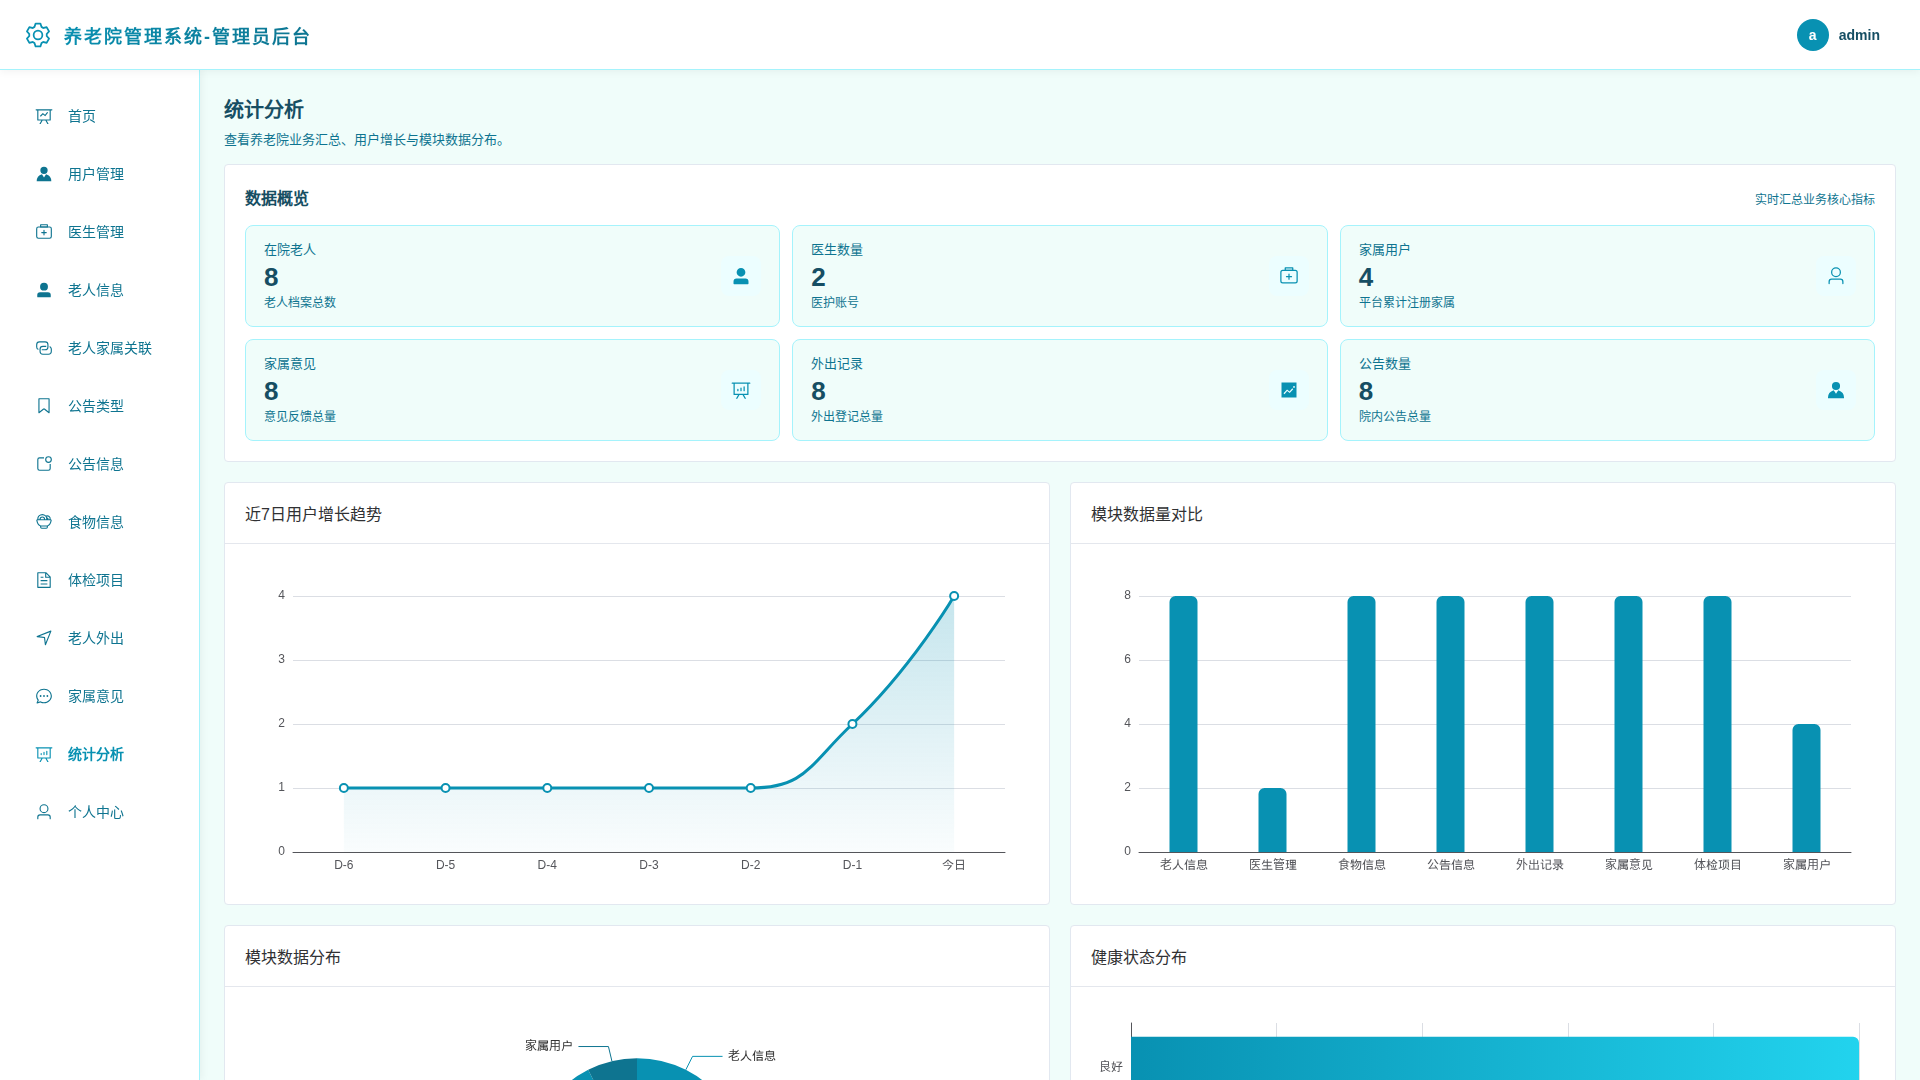The image size is (1920, 1080).
Task: Click the 数据概览 section heading
Action: (x=277, y=198)
